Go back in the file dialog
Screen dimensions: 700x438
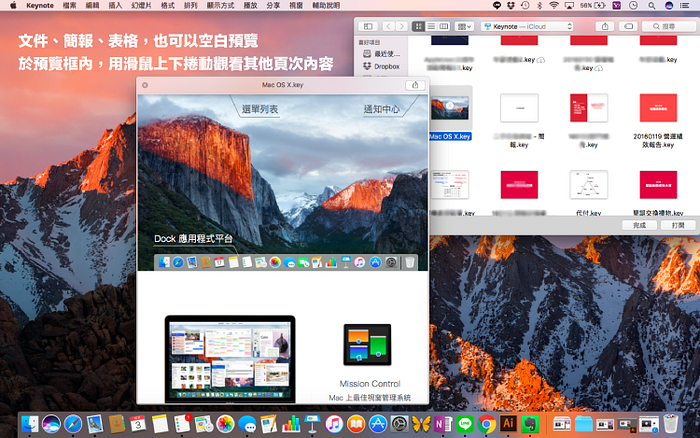388,26
